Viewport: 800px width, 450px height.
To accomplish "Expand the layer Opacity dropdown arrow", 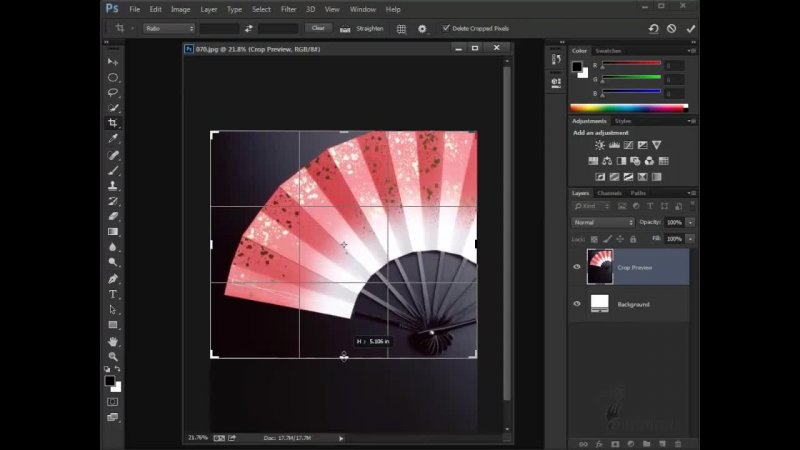I will 690,222.
